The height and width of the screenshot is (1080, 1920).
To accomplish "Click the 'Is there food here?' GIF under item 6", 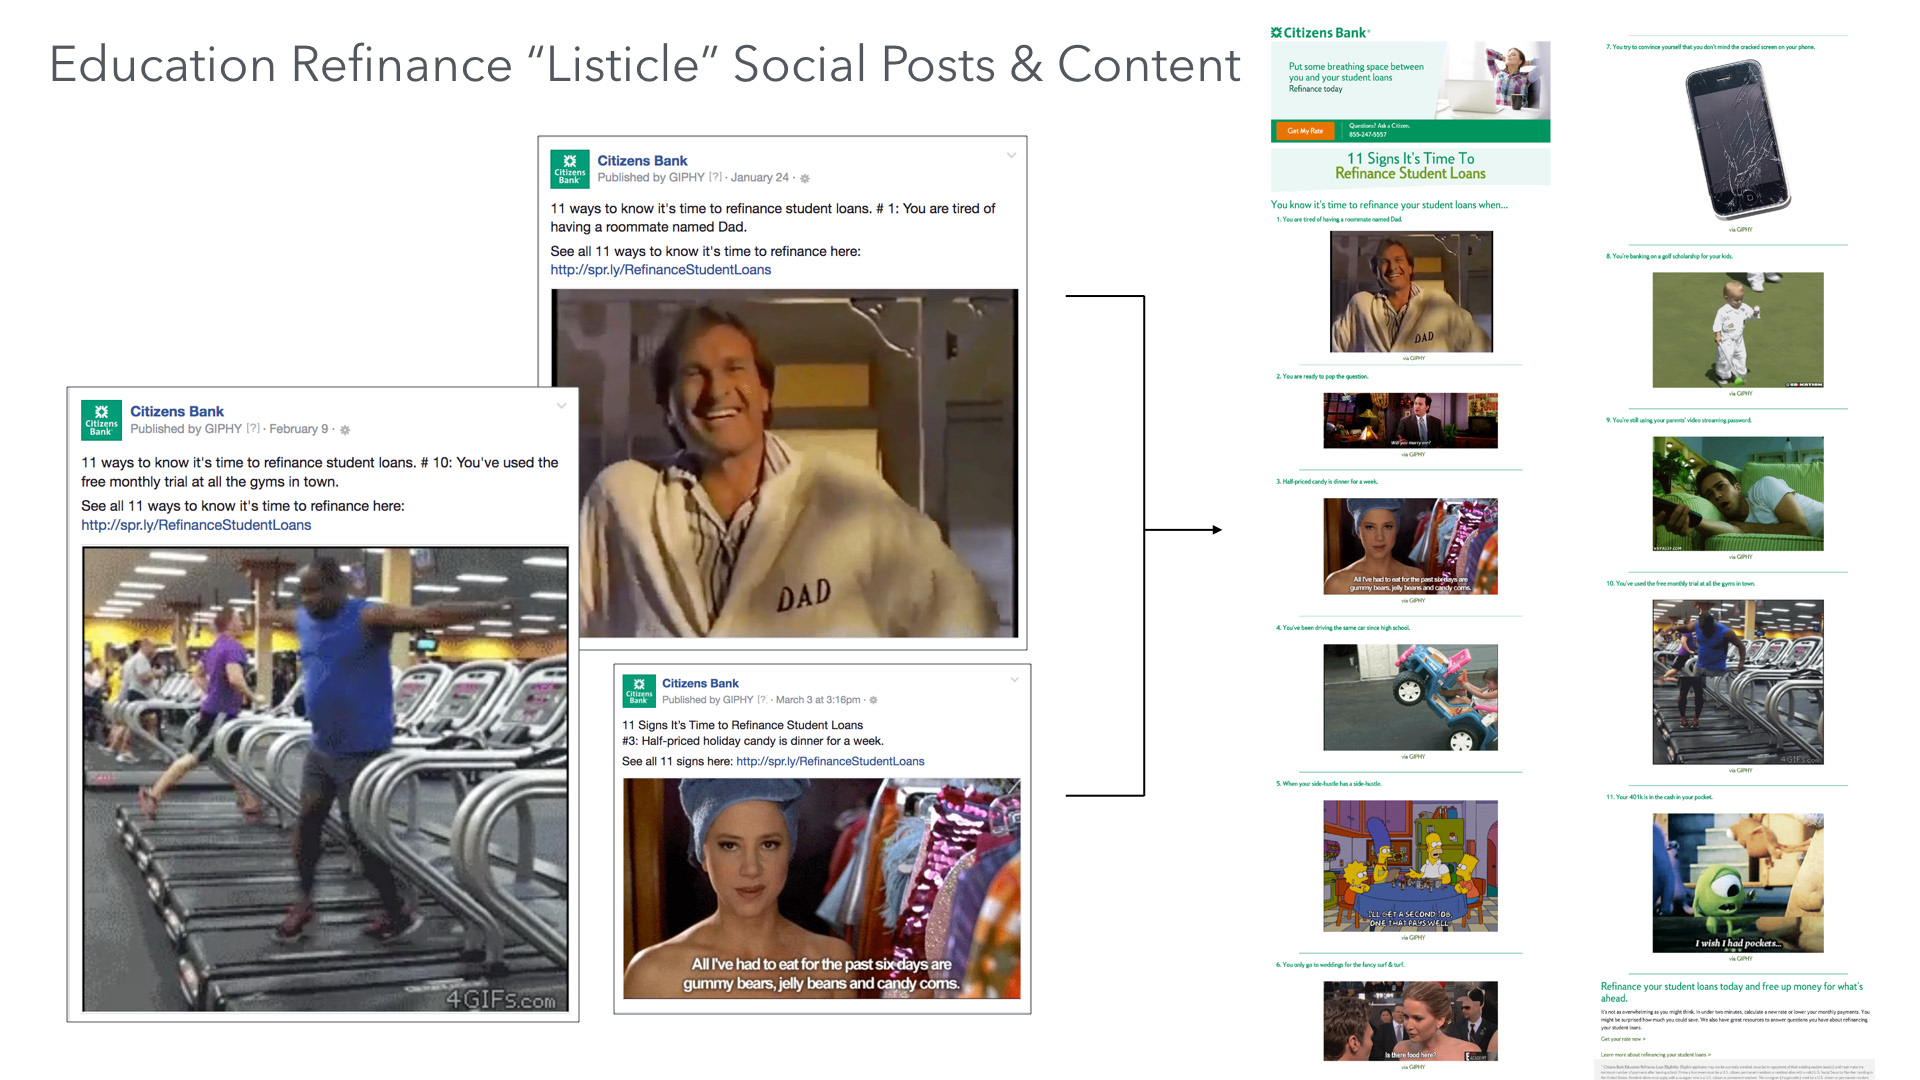I will [x=1410, y=1021].
